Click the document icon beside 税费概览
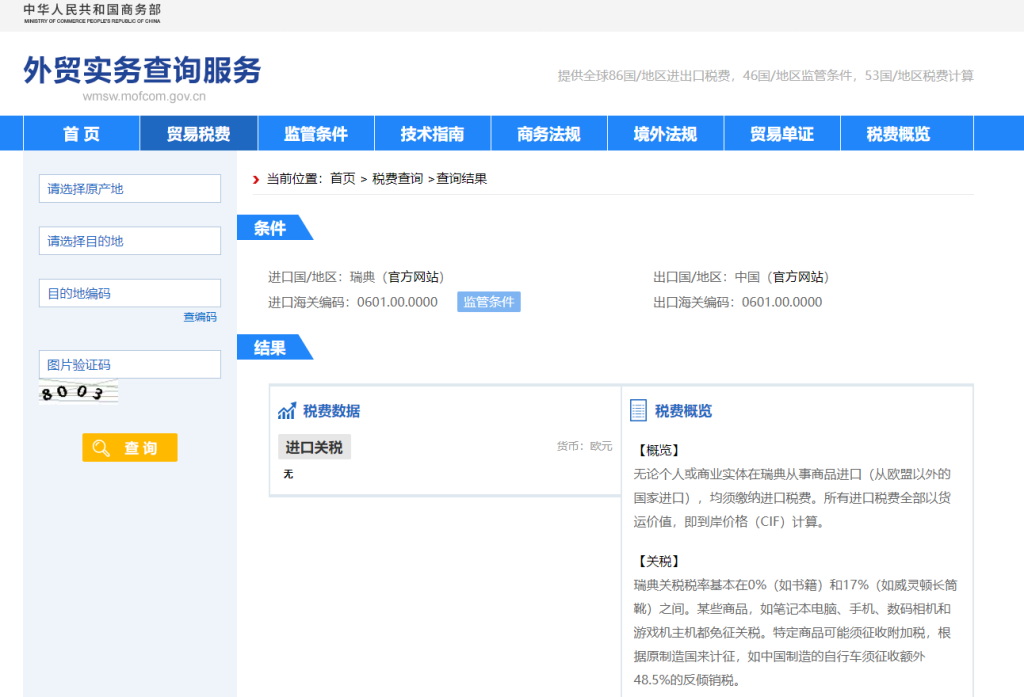The width and height of the screenshot is (1024, 697). 638,410
